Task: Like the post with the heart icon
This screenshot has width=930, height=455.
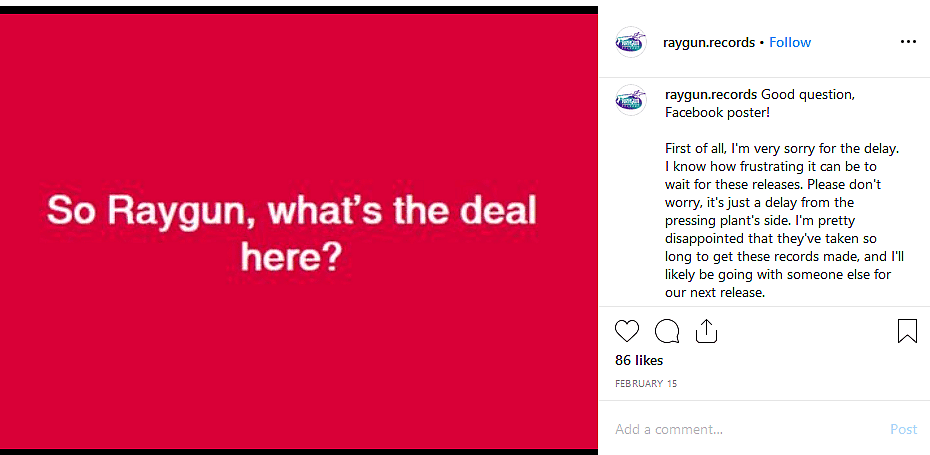Action: coord(627,331)
